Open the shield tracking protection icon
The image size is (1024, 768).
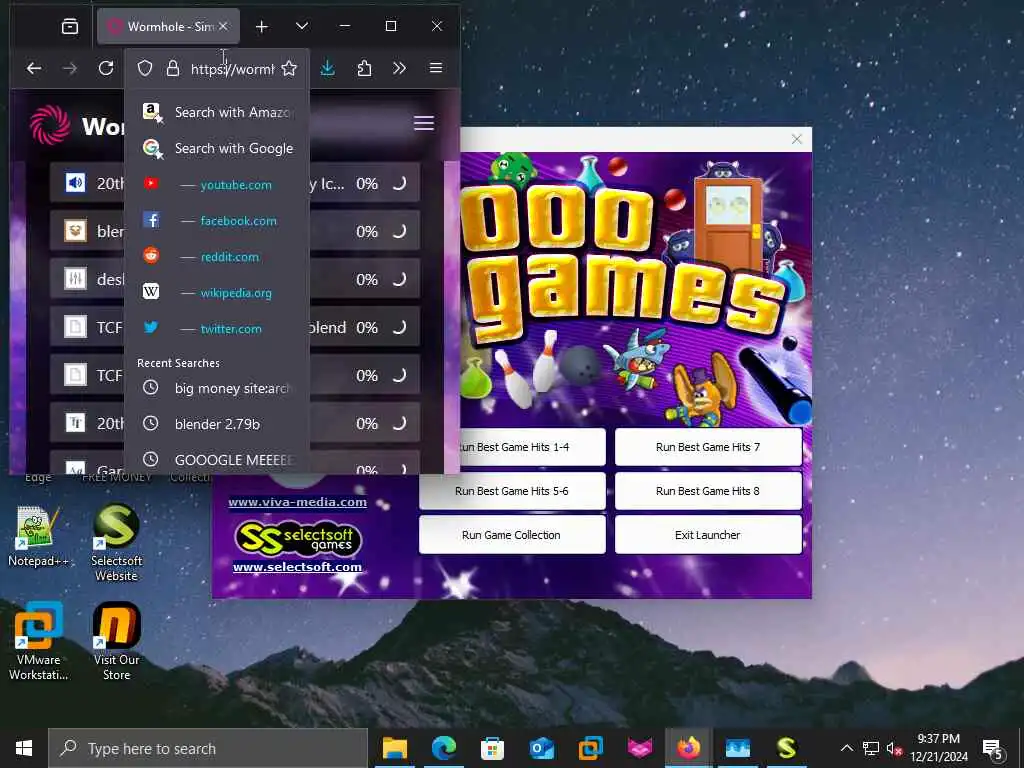(x=145, y=68)
